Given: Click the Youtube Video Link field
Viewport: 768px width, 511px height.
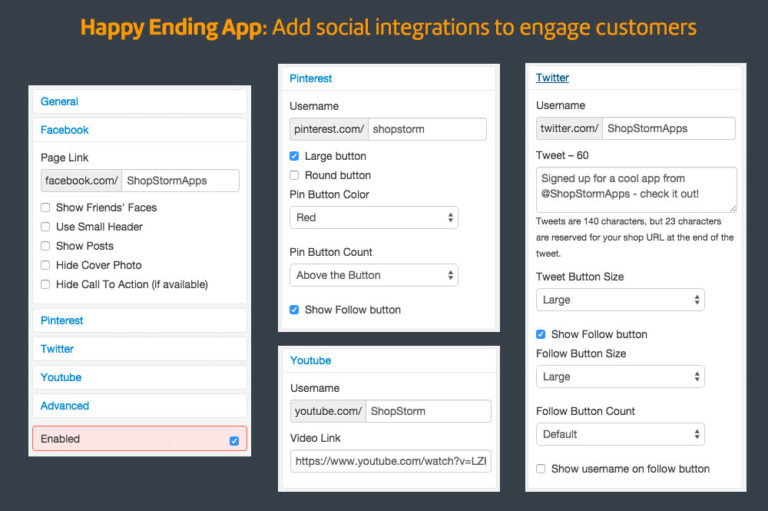Looking at the screenshot, I should coord(390,461).
